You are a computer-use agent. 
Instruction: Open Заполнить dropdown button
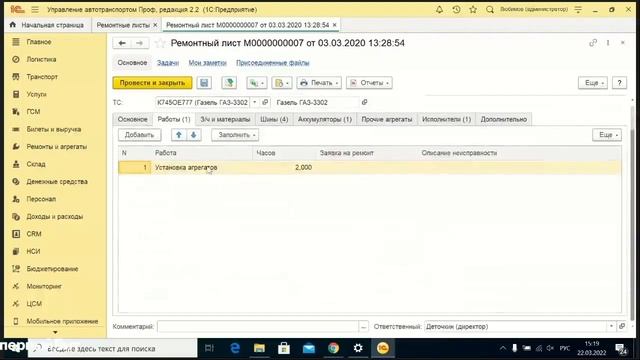tap(235, 135)
